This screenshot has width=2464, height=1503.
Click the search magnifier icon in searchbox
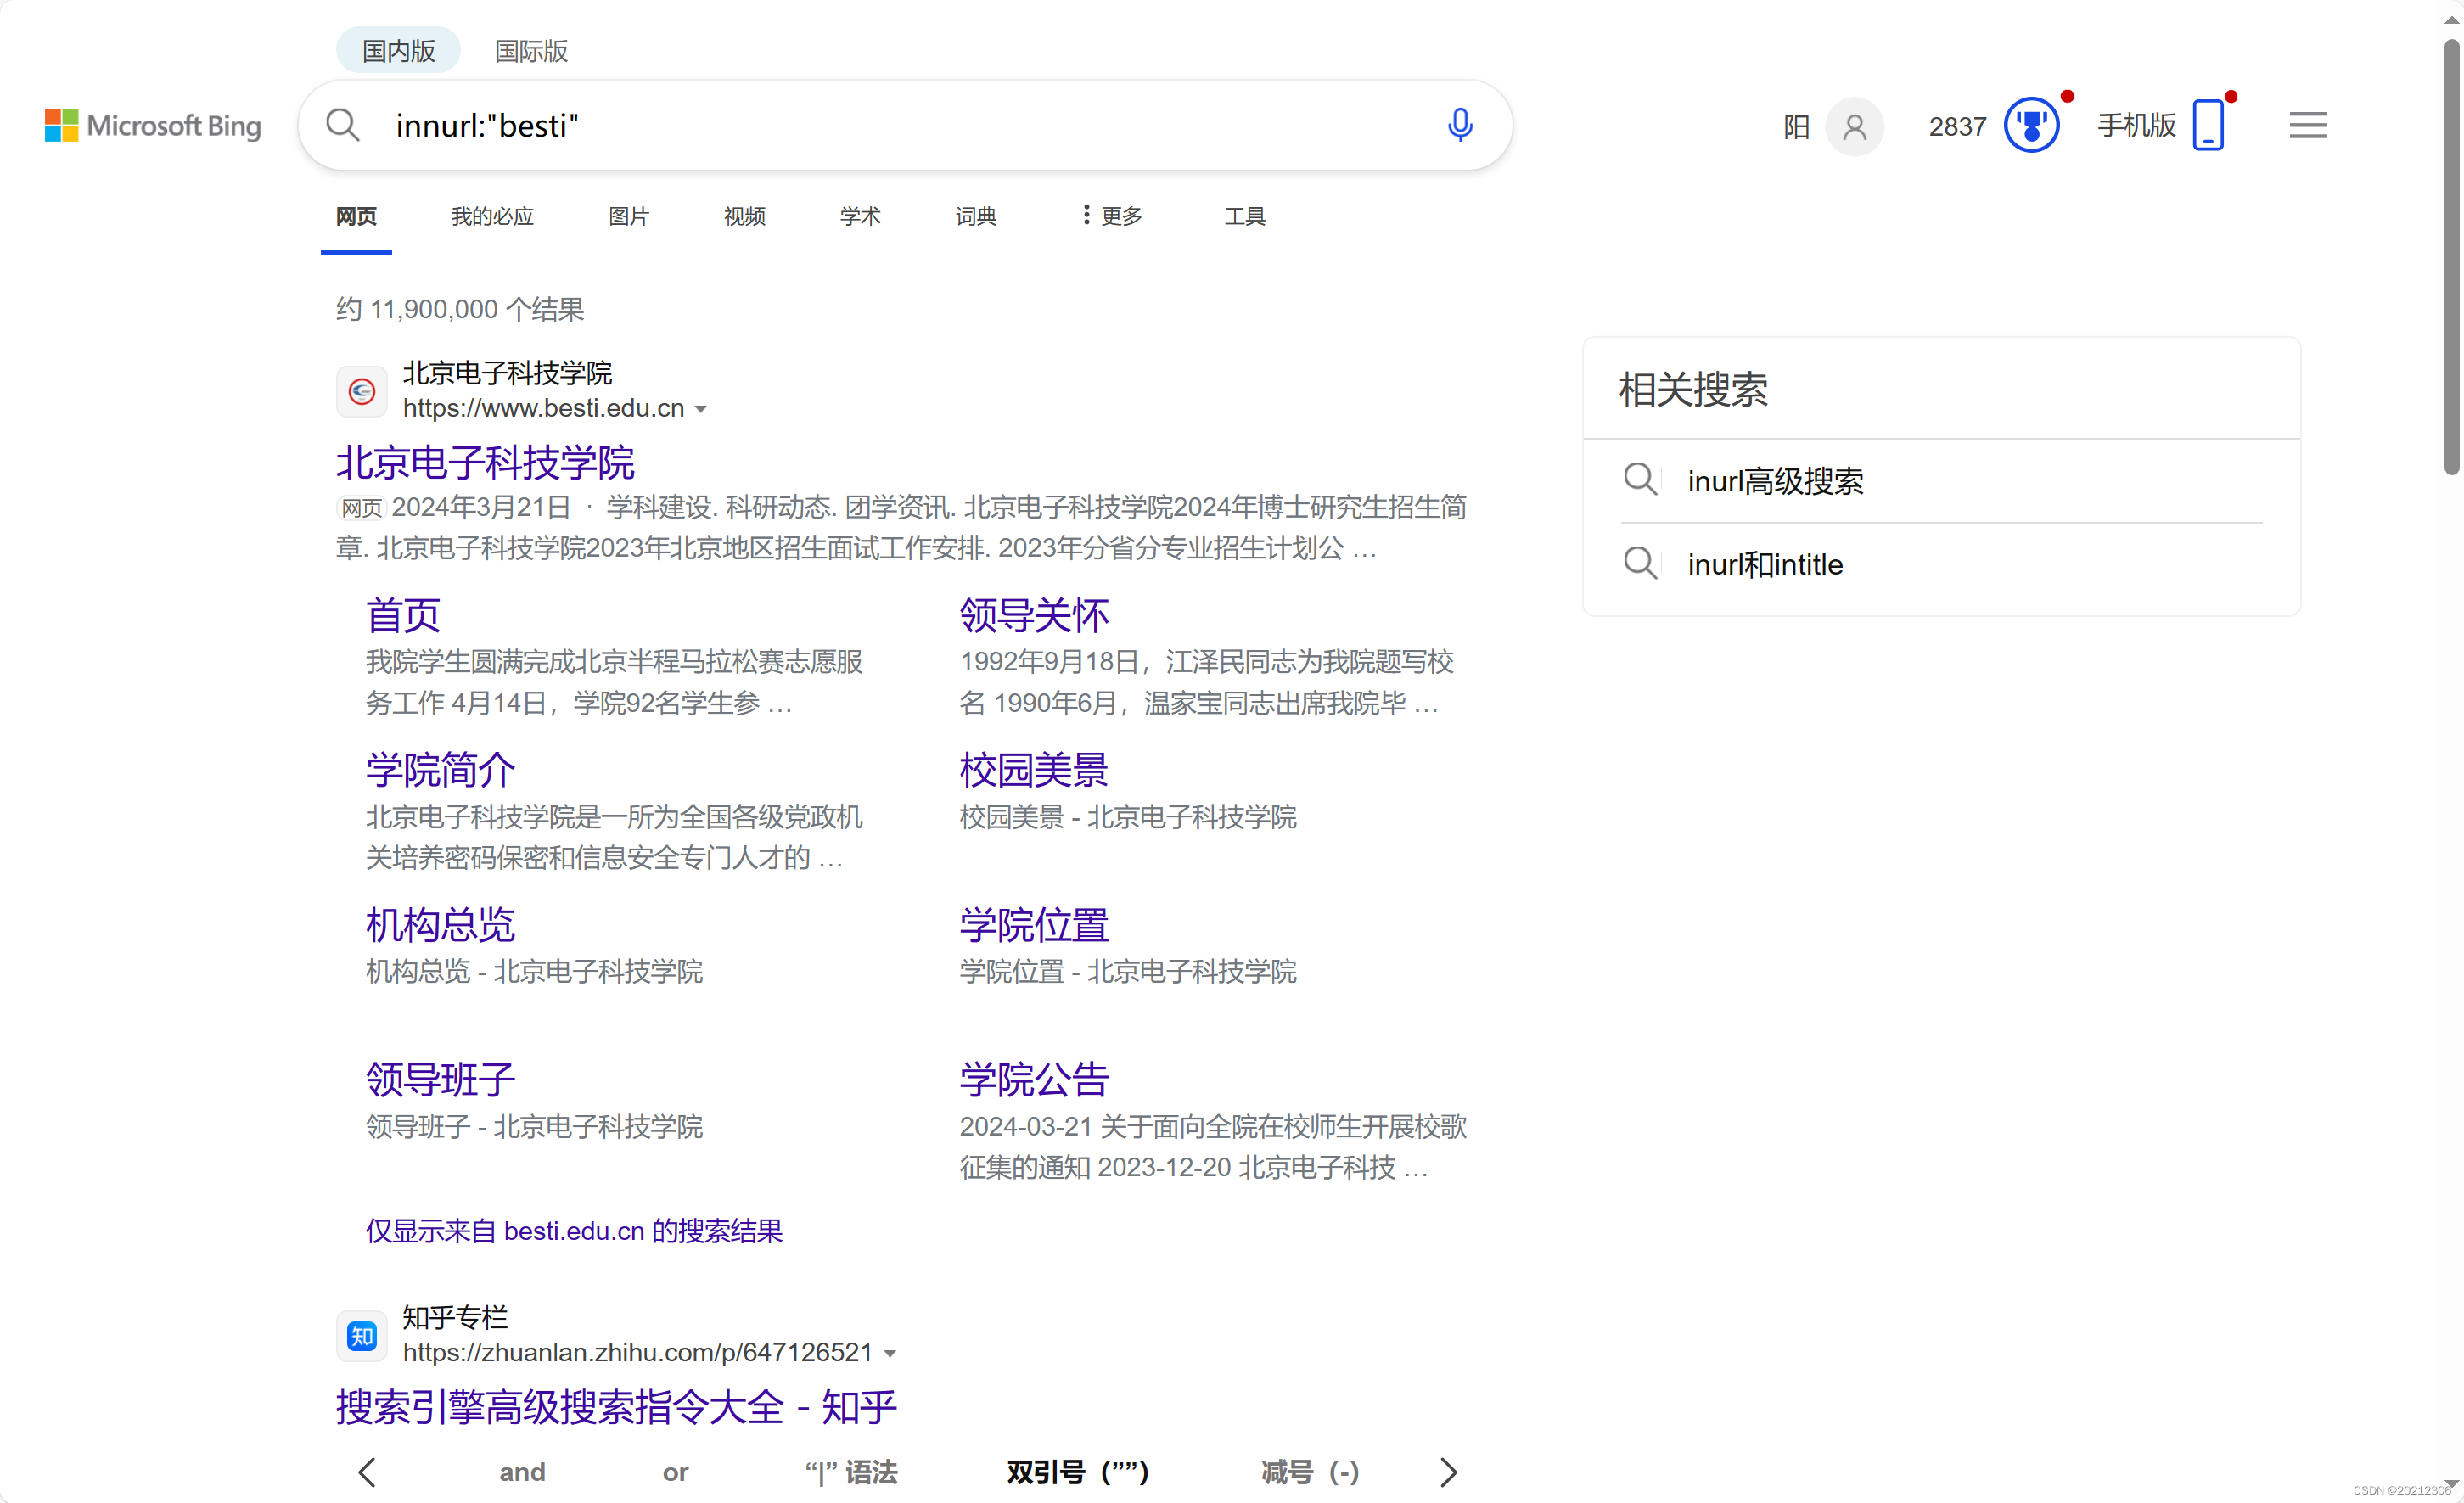pyautogui.click(x=342, y=125)
